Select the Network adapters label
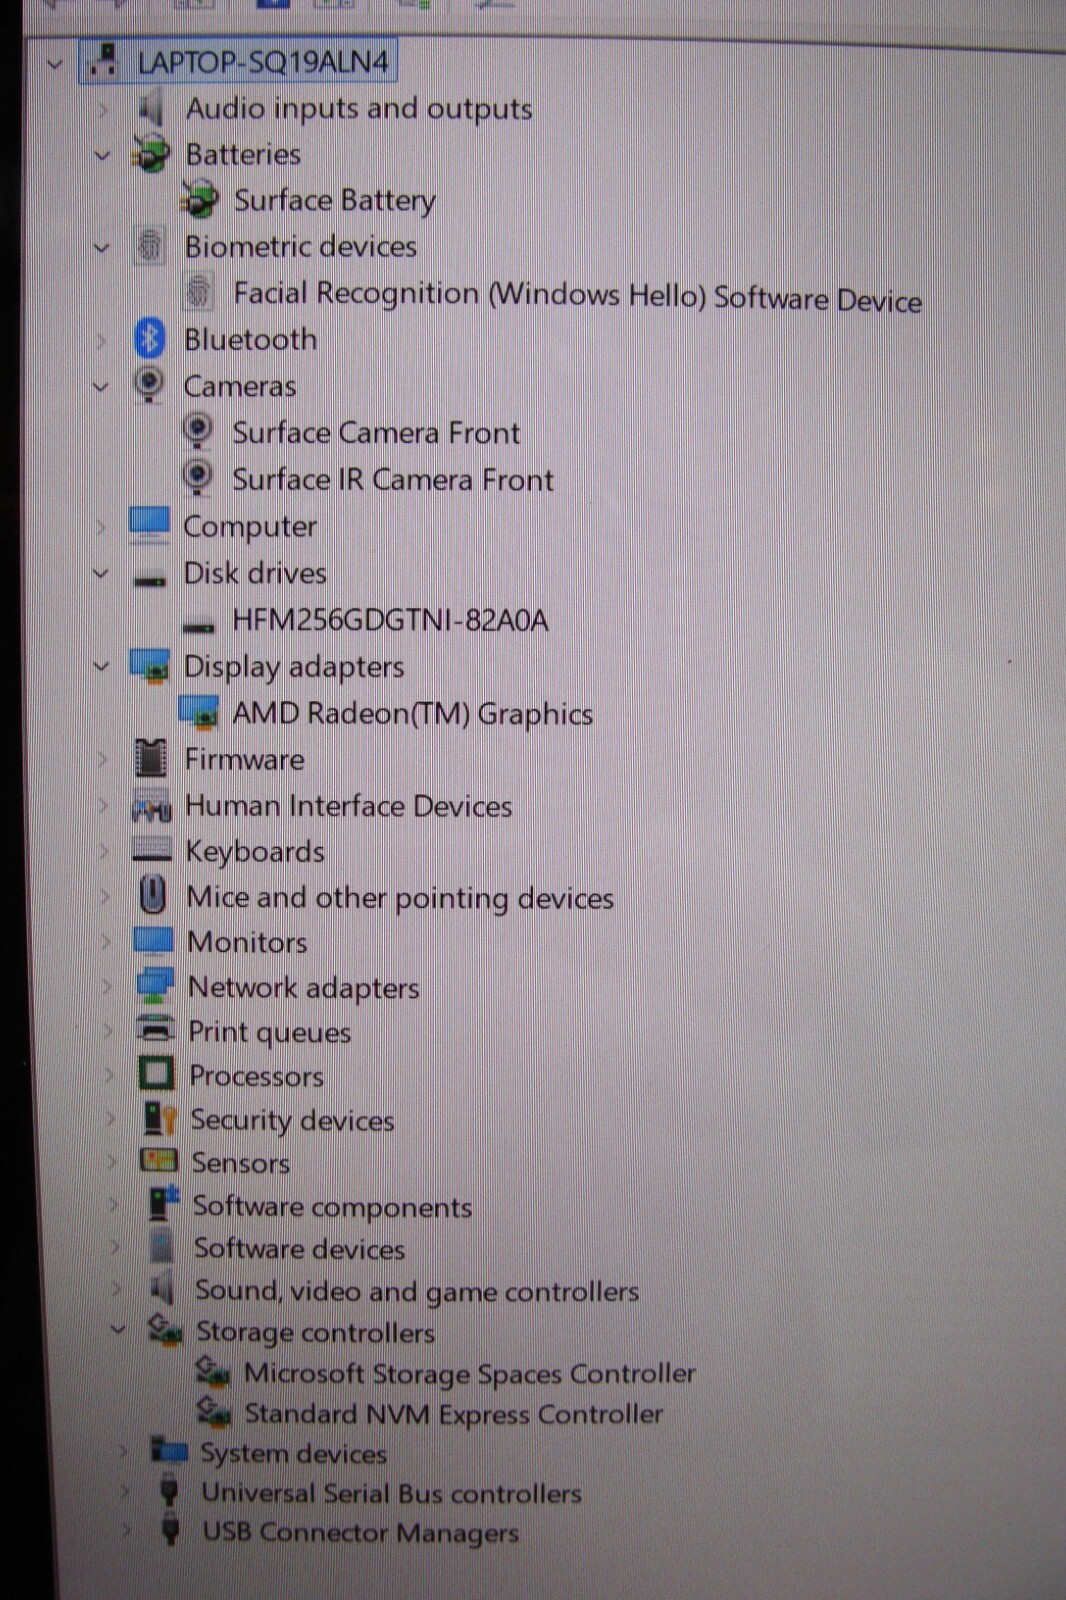Viewport: 1066px width, 1600px height. tap(304, 988)
